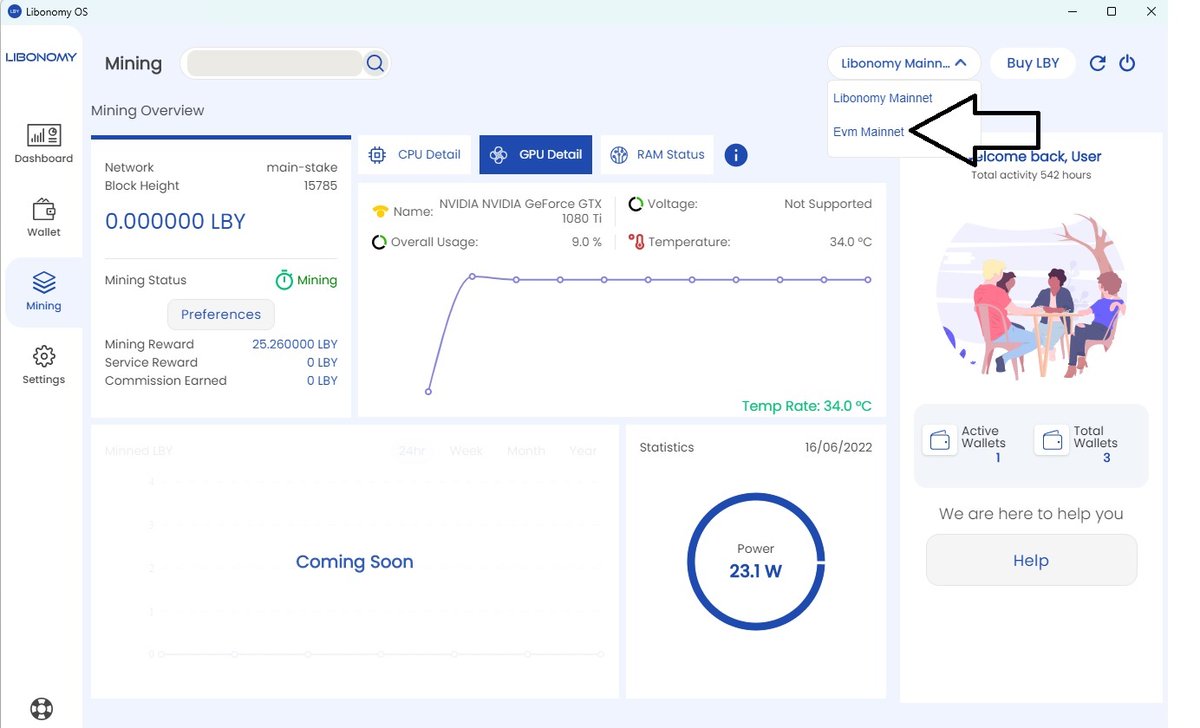Switch to the GPU Detail tab
Screen dimensions: 1200x728
coord(536,155)
